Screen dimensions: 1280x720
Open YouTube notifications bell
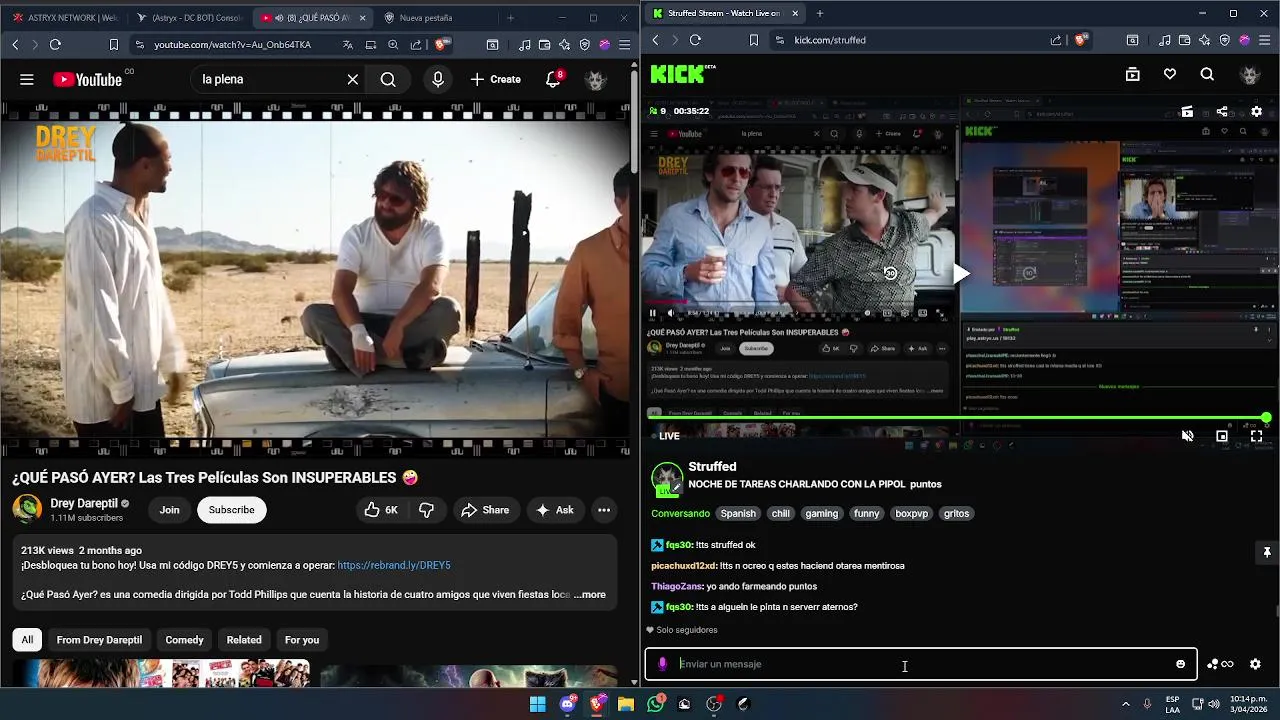pyautogui.click(x=553, y=79)
